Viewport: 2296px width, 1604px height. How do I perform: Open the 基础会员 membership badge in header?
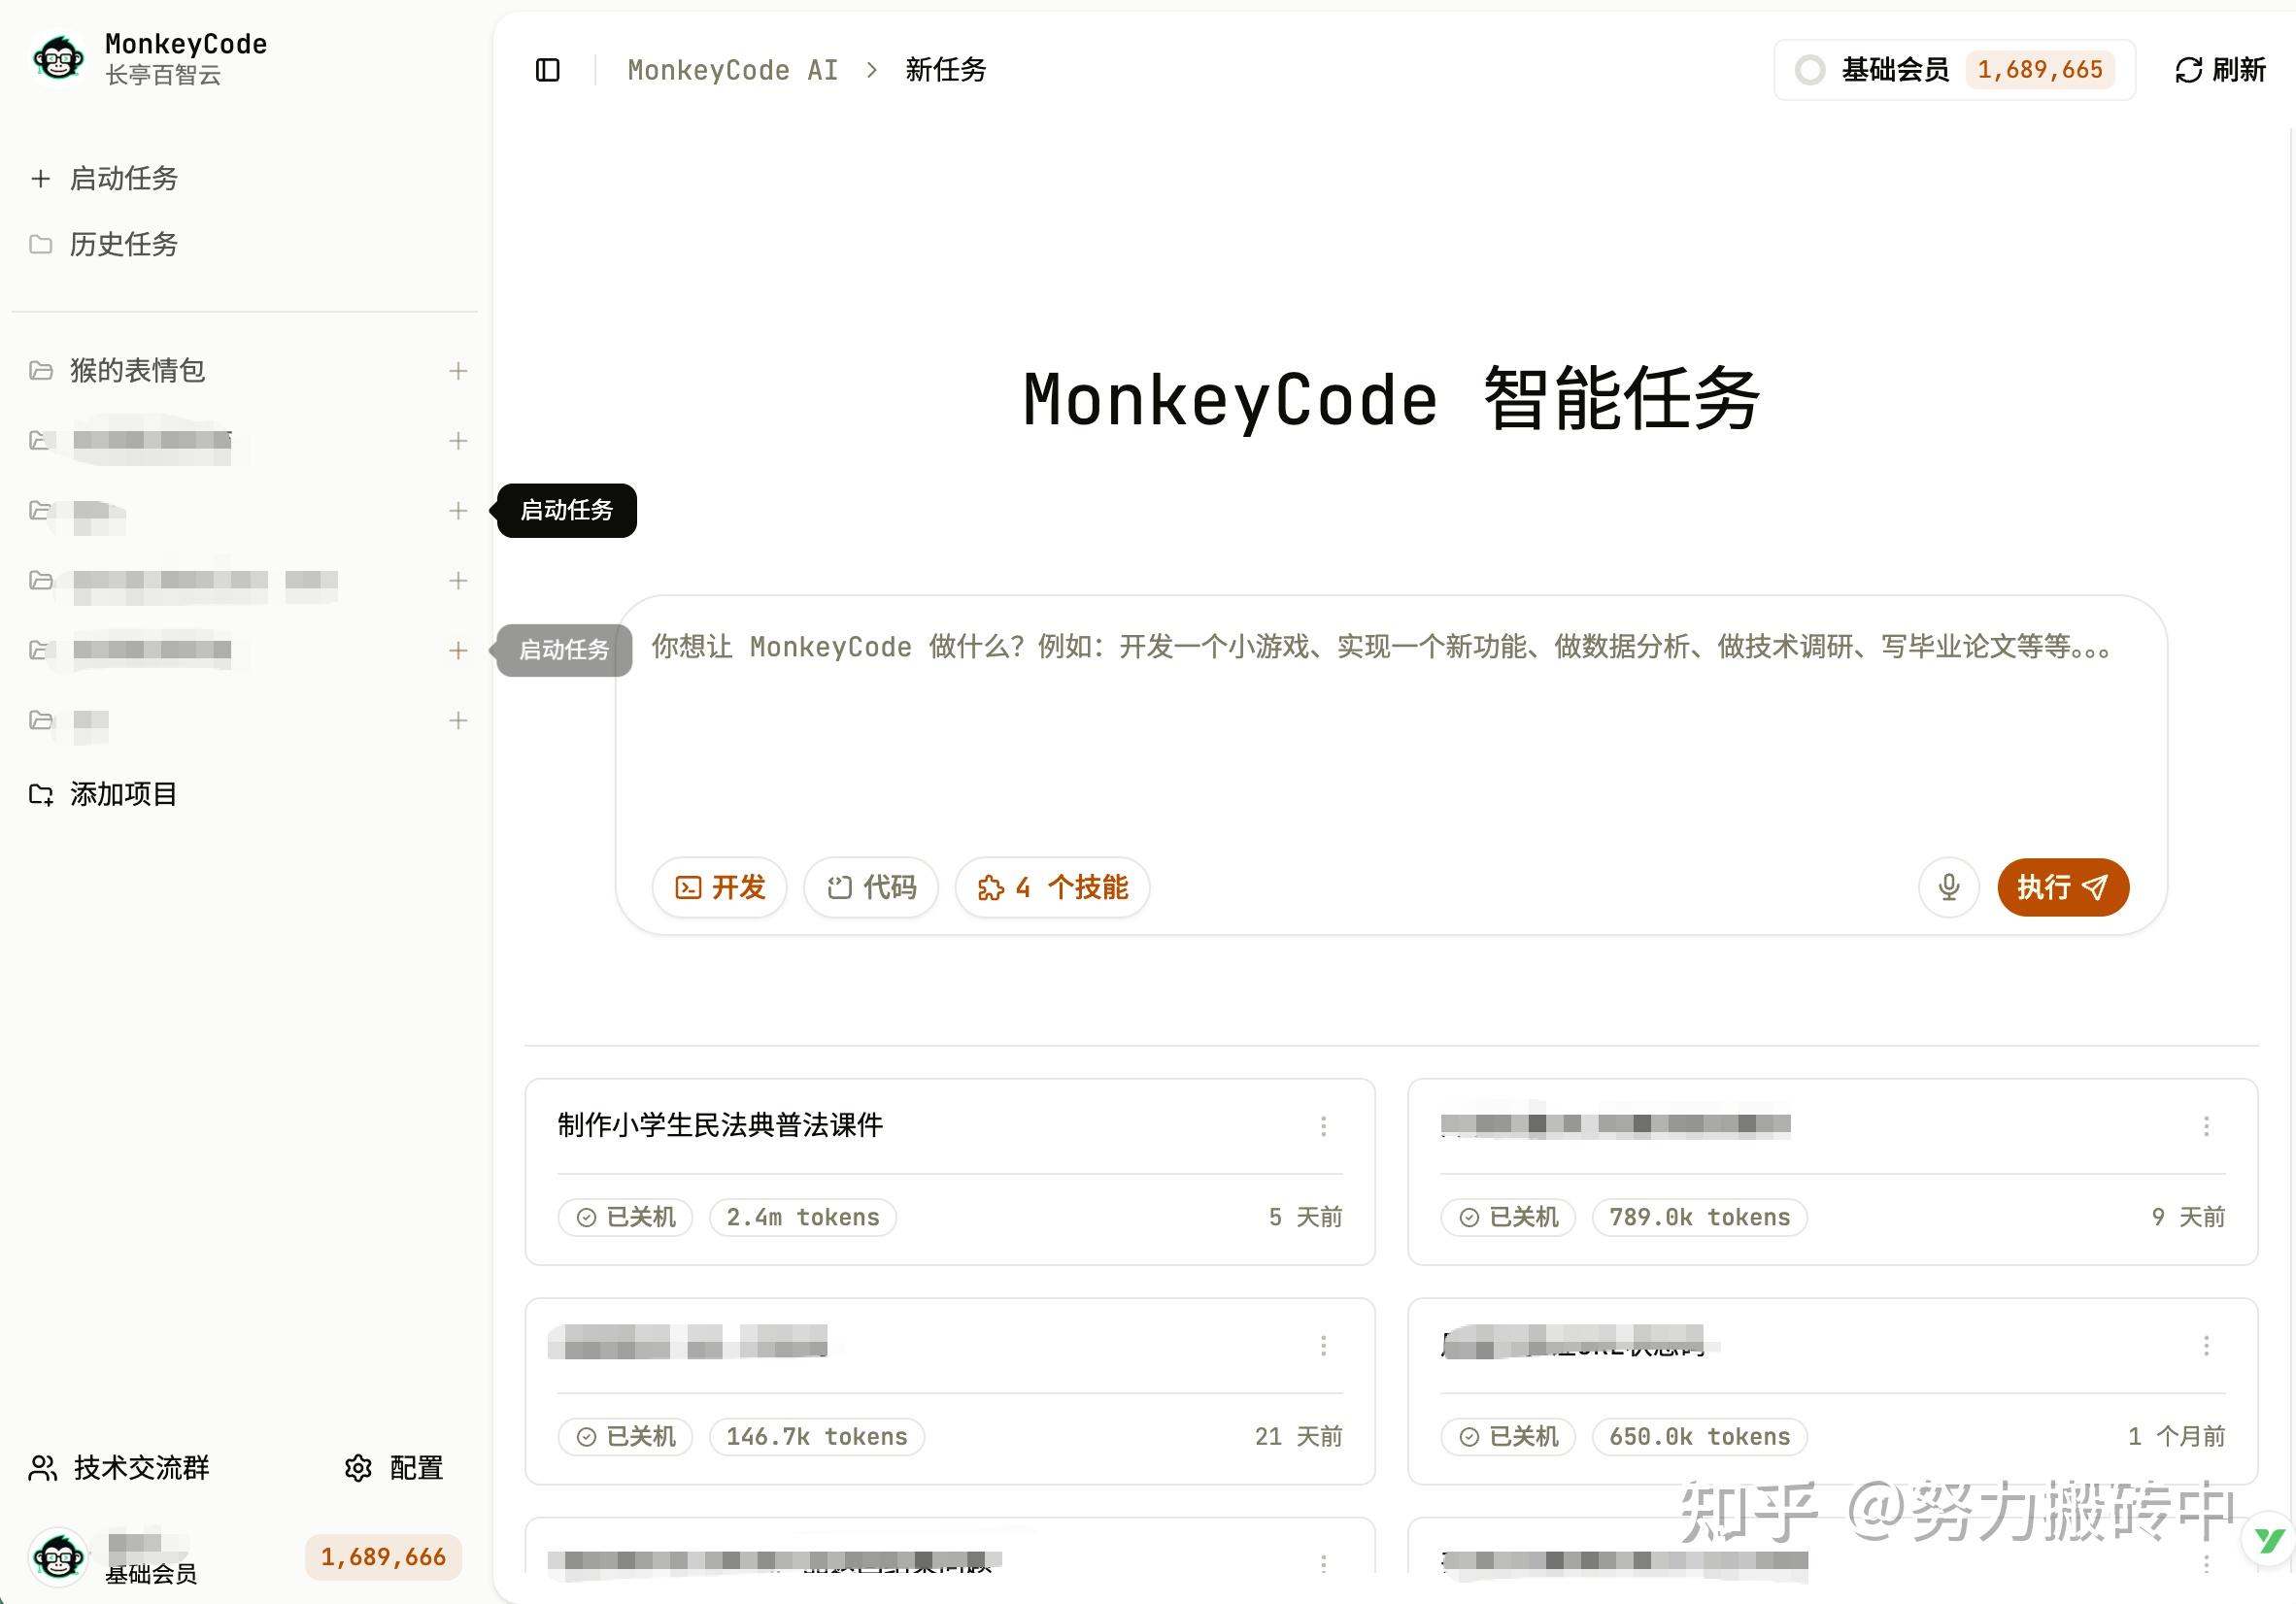(x=1954, y=70)
